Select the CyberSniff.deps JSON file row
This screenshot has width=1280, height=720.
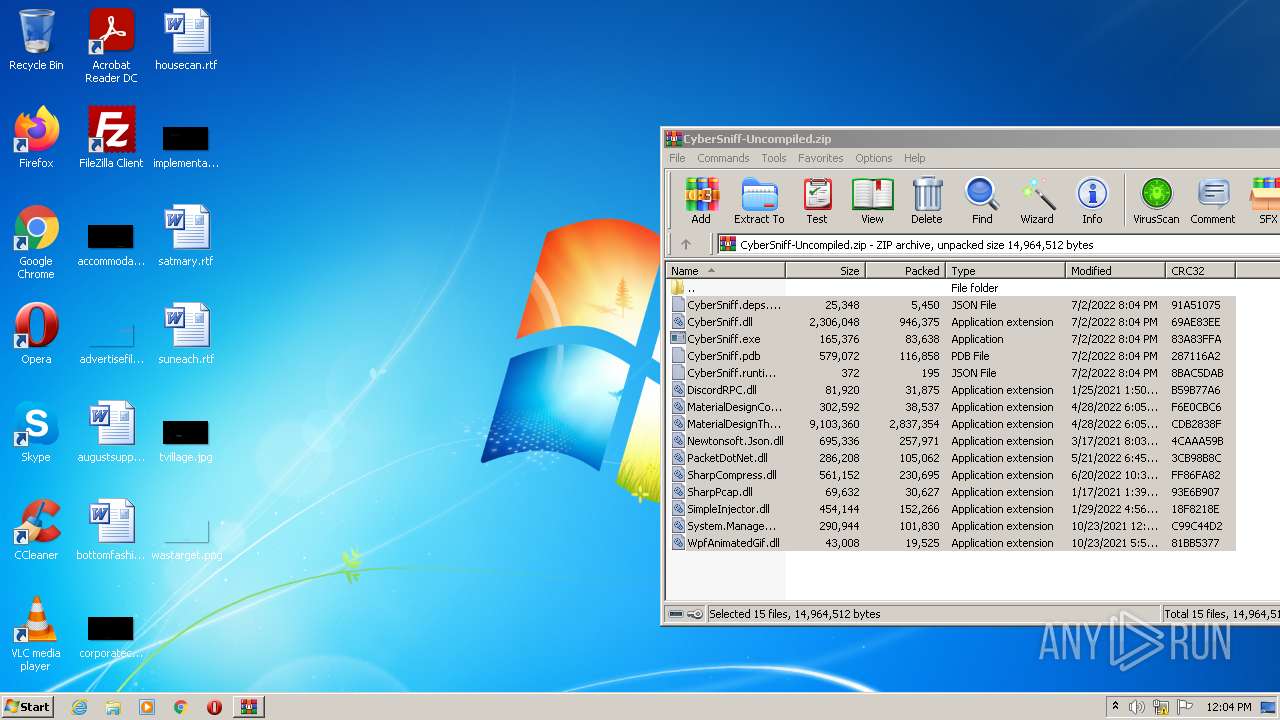click(951, 305)
